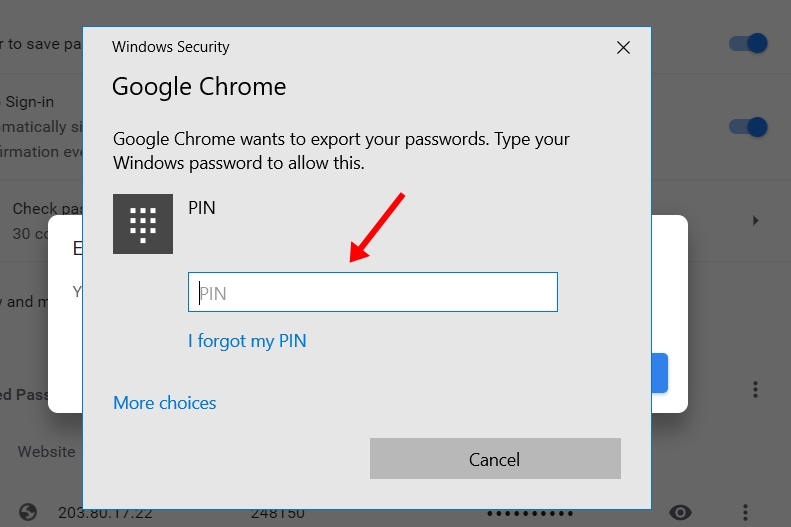Close the Windows Security dialog
Screen dimensions: 791x527
tap(623, 47)
